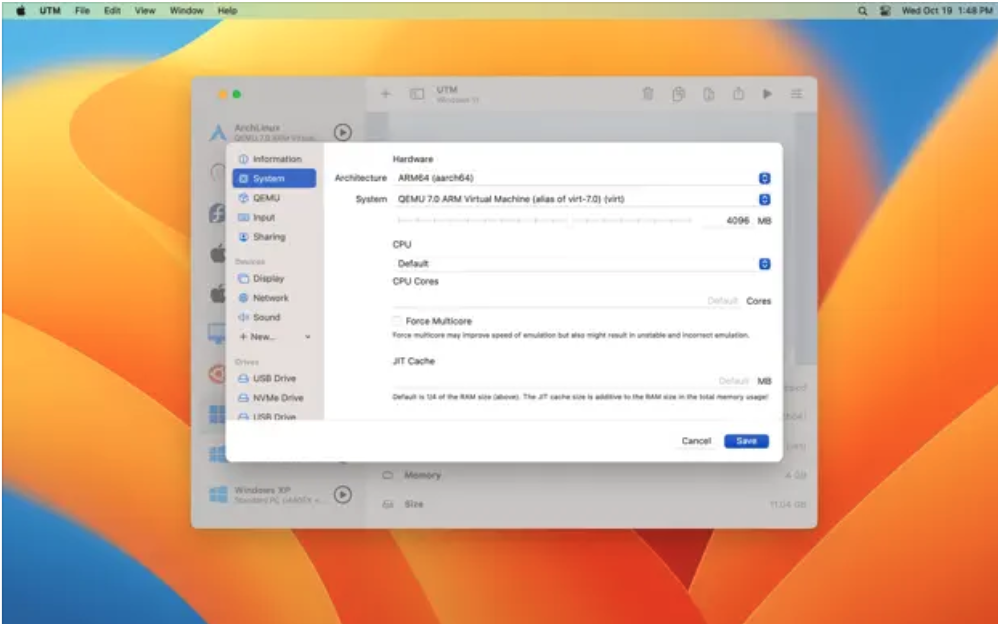
Task: Open the Window menu
Action: click(186, 10)
